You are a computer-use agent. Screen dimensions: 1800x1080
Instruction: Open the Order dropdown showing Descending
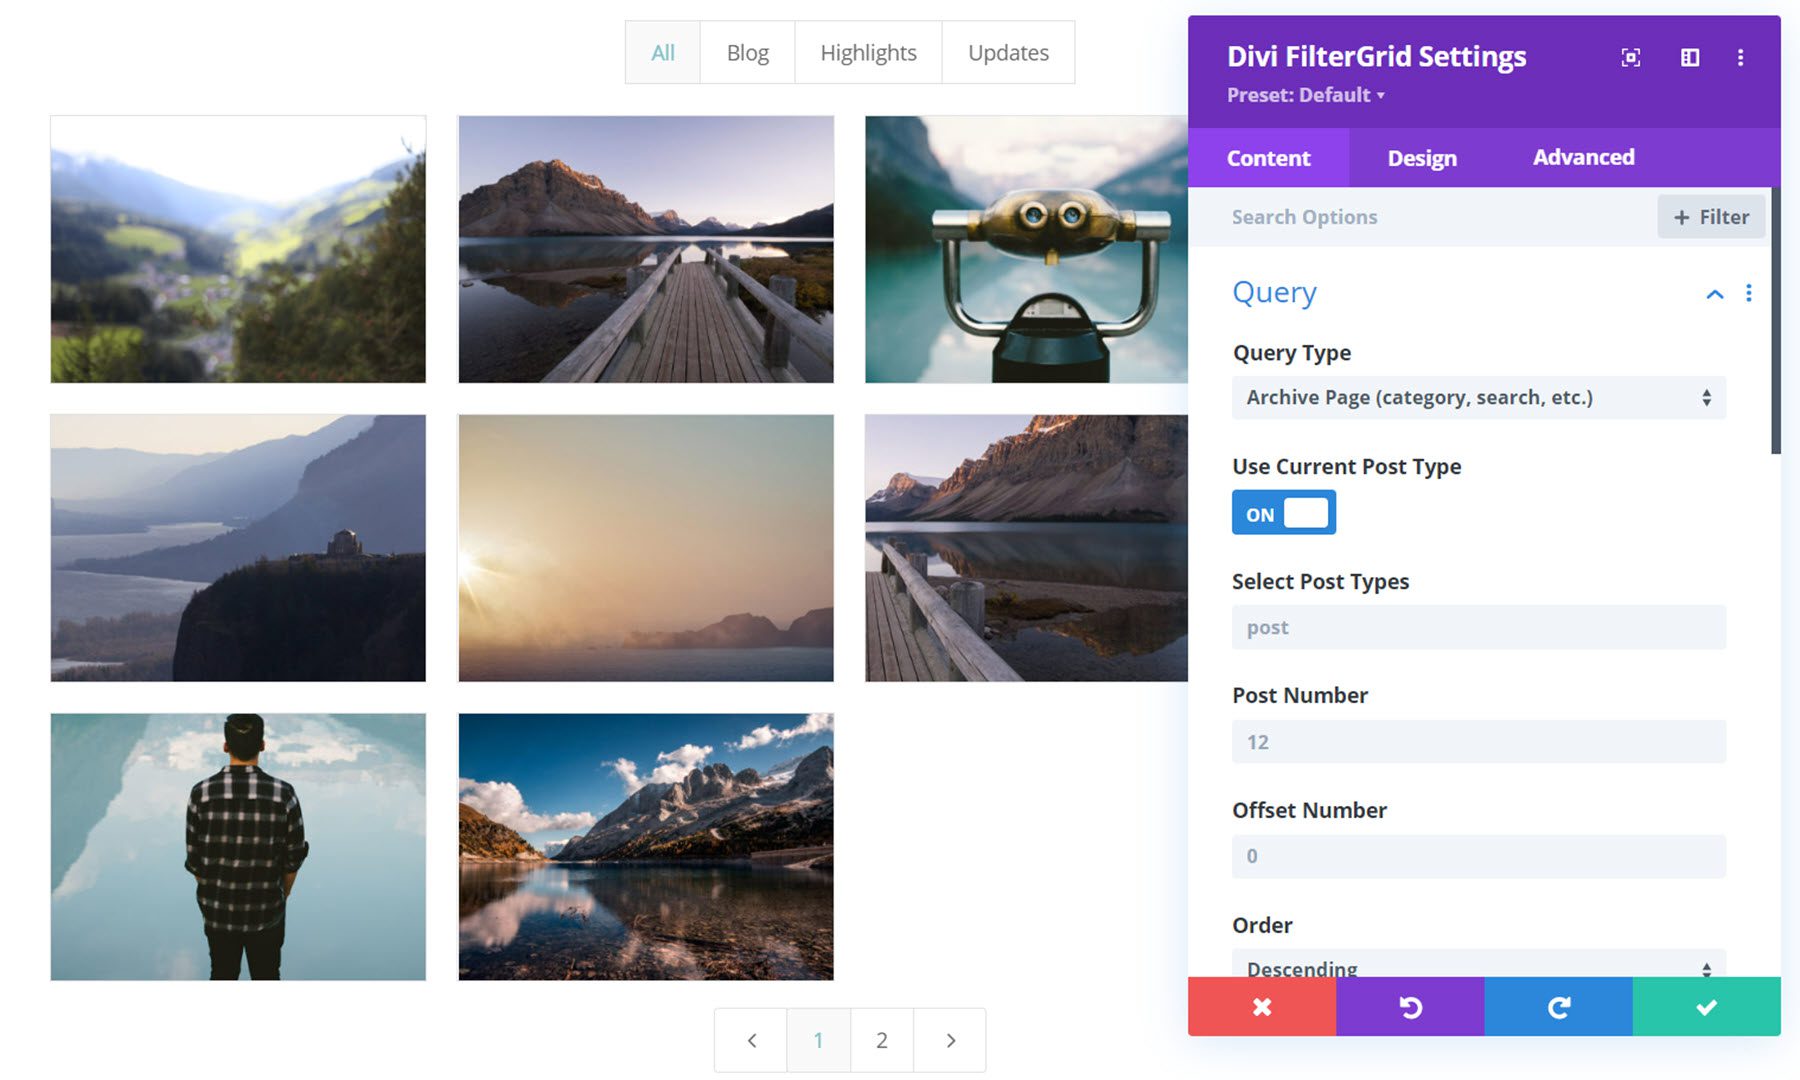1478,967
